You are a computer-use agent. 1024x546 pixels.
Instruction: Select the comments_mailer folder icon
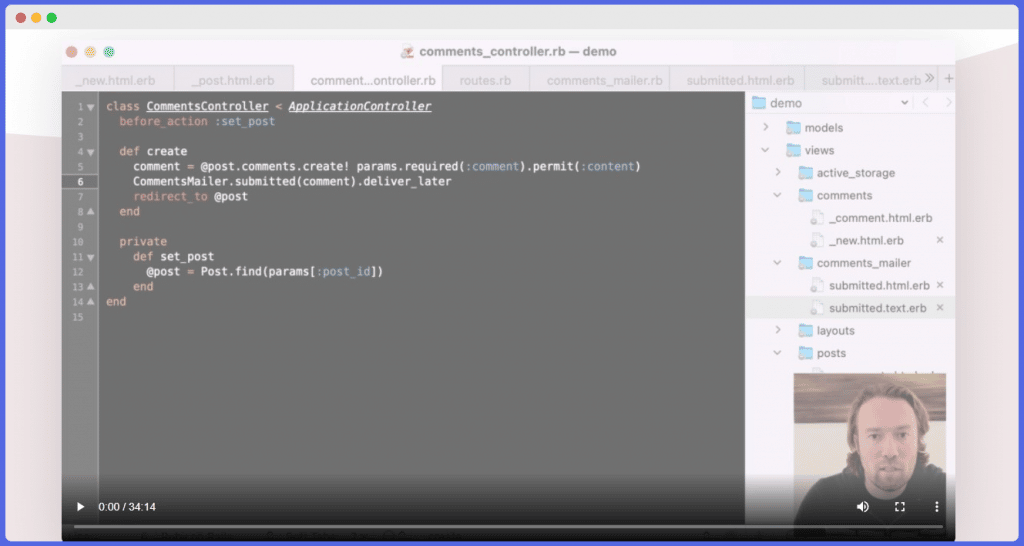805,263
